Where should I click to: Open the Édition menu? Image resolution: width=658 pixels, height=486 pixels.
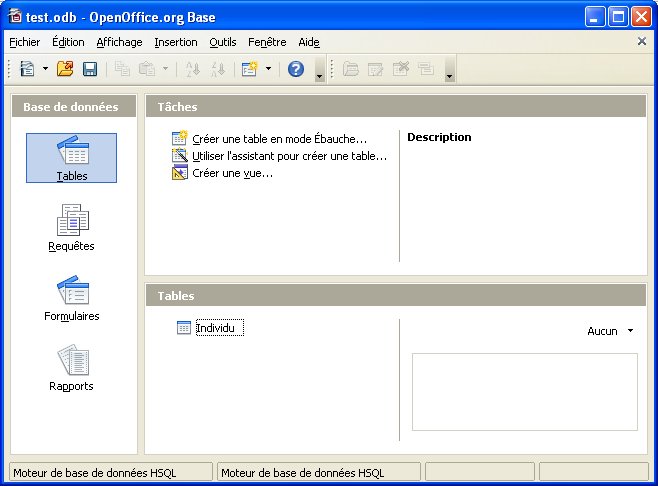click(68, 42)
